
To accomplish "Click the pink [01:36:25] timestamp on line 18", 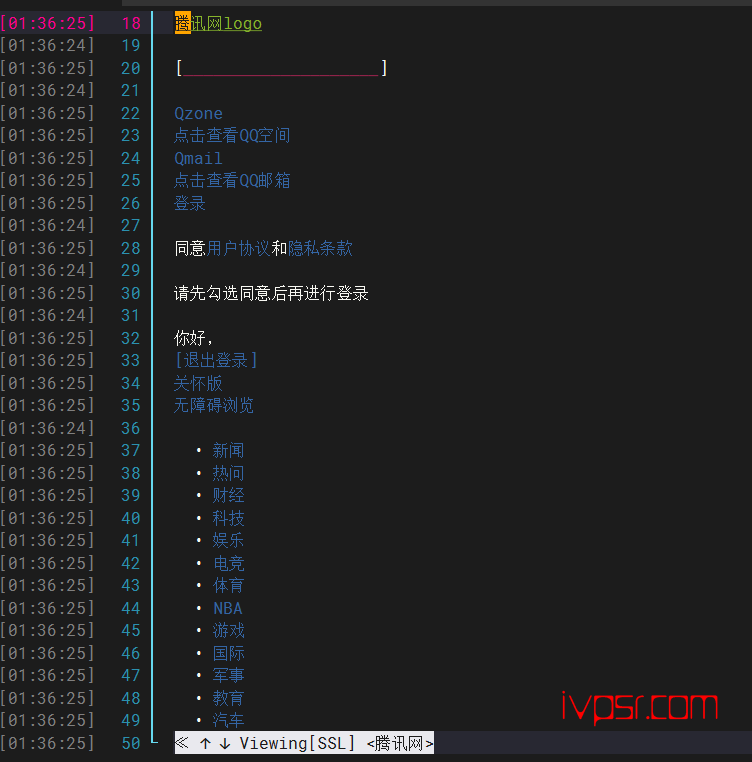I will 47,23.
